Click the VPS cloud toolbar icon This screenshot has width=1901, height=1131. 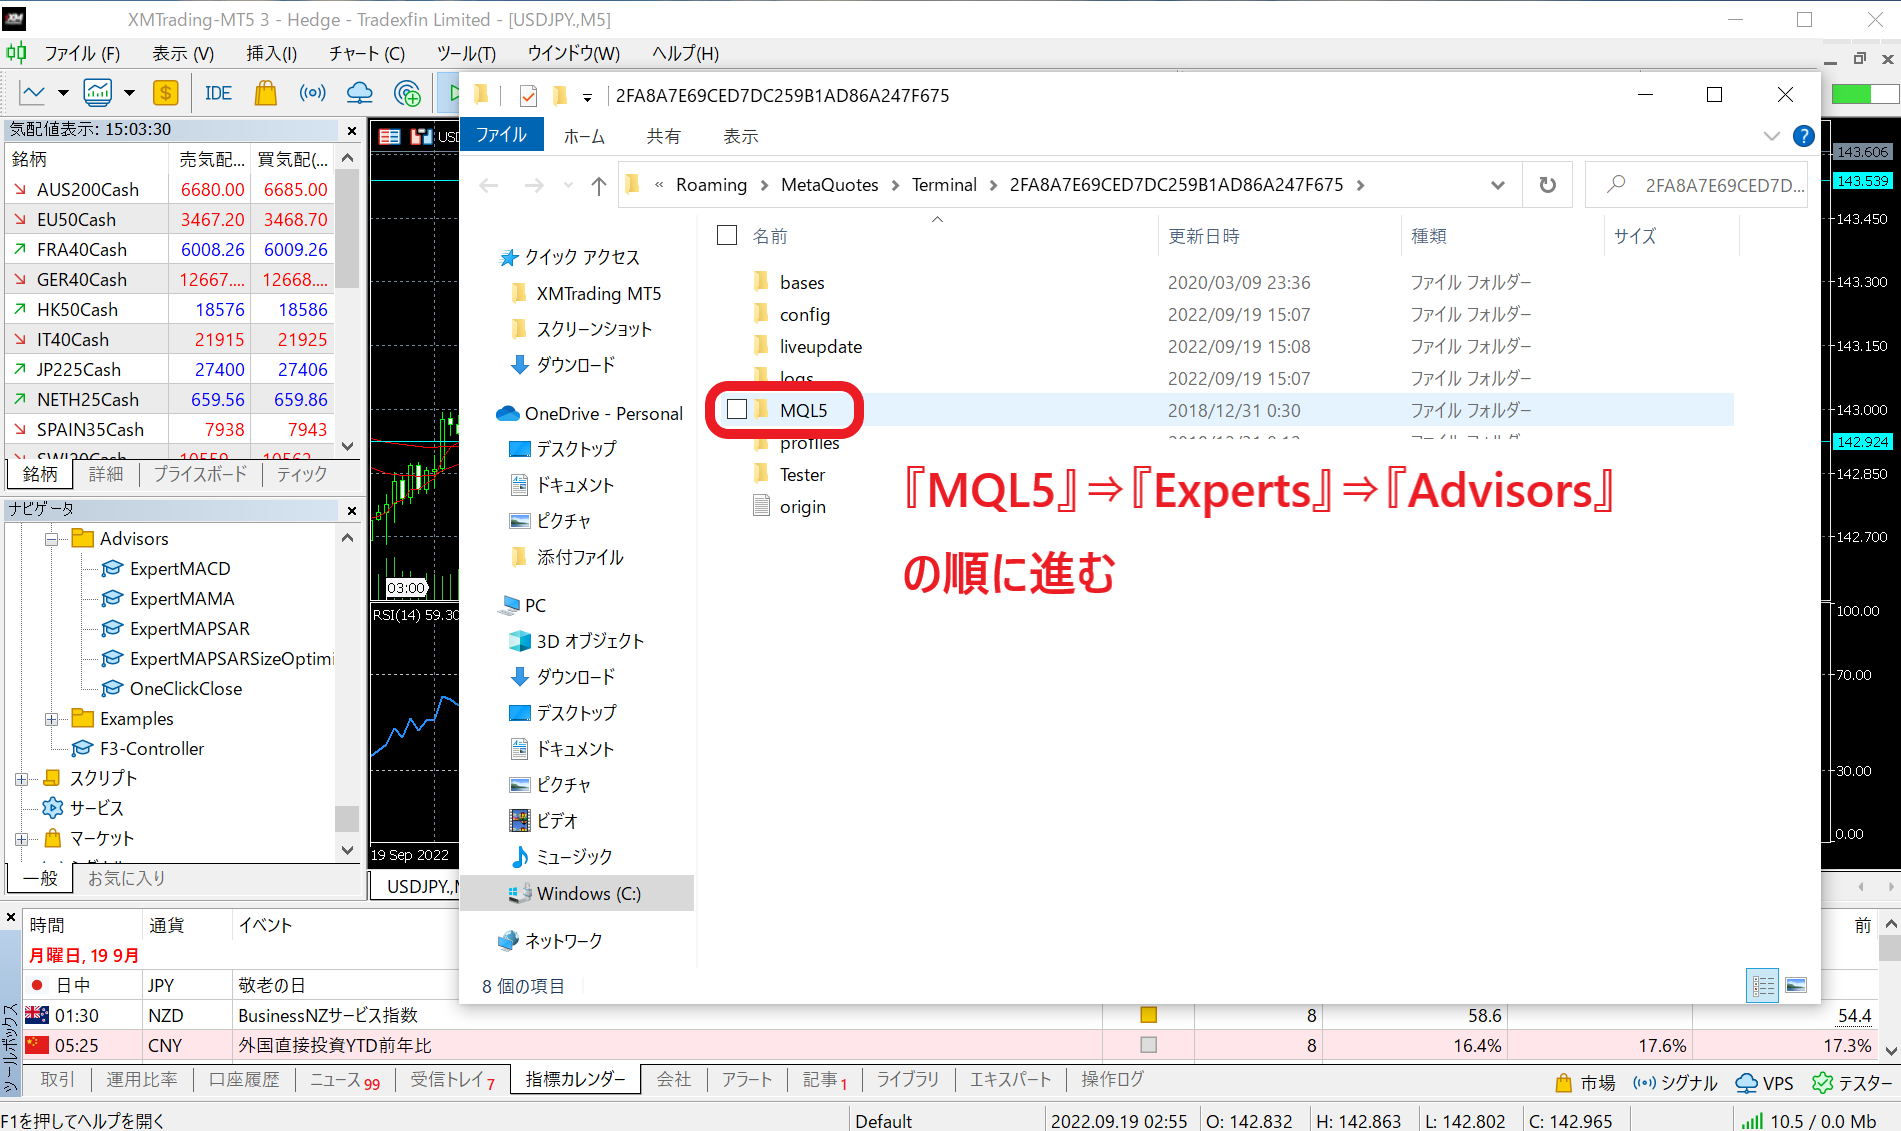[359, 93]
